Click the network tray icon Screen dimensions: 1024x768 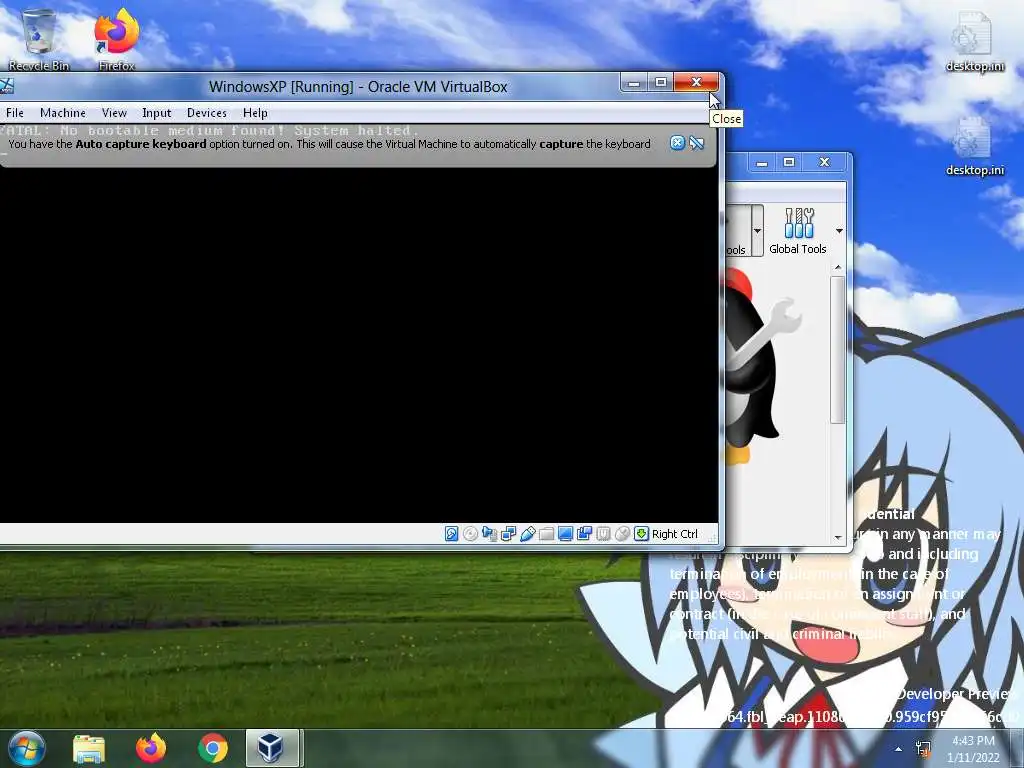pyautogui.click(x=923, y=749)
